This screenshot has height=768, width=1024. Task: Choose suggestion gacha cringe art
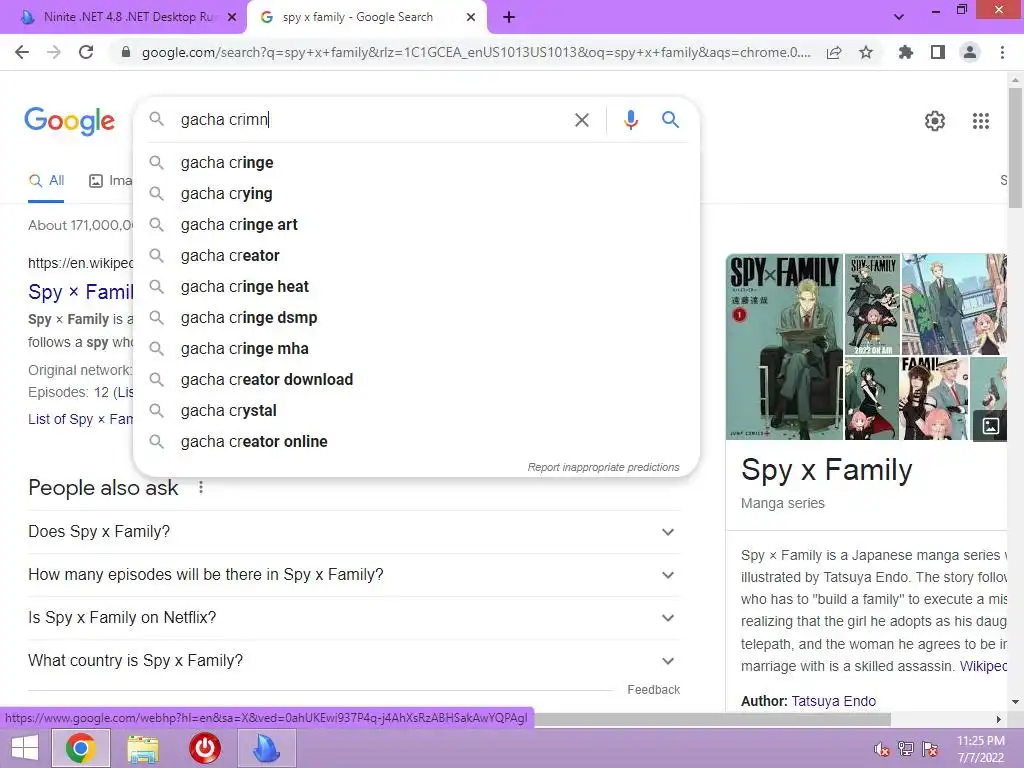pos(416,225)
